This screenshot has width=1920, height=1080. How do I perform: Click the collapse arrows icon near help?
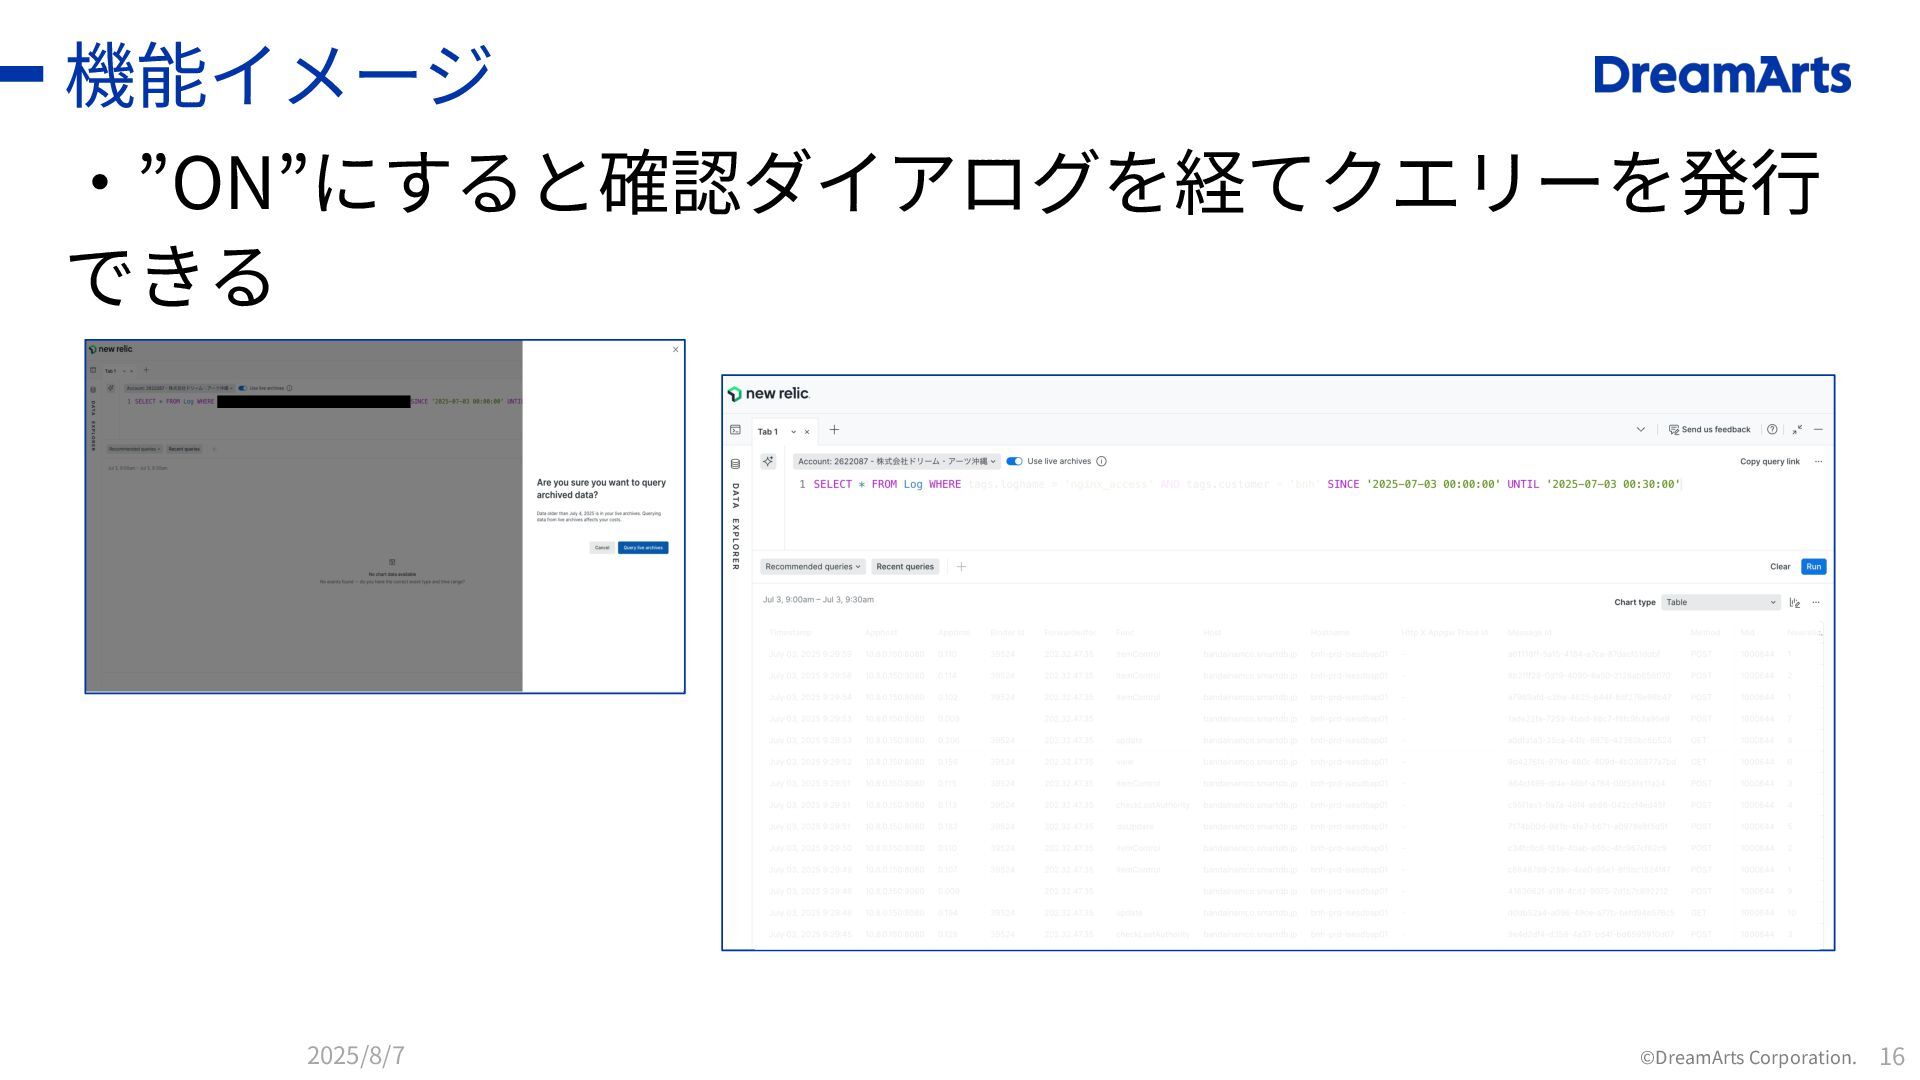(x=1797, y=430)
